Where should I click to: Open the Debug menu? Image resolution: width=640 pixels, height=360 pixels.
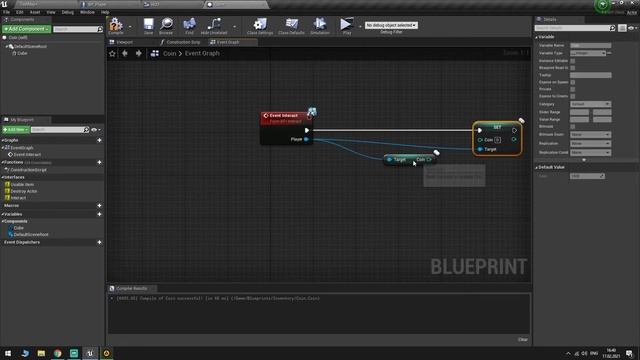pyautogui.click(x=67, y=12)
